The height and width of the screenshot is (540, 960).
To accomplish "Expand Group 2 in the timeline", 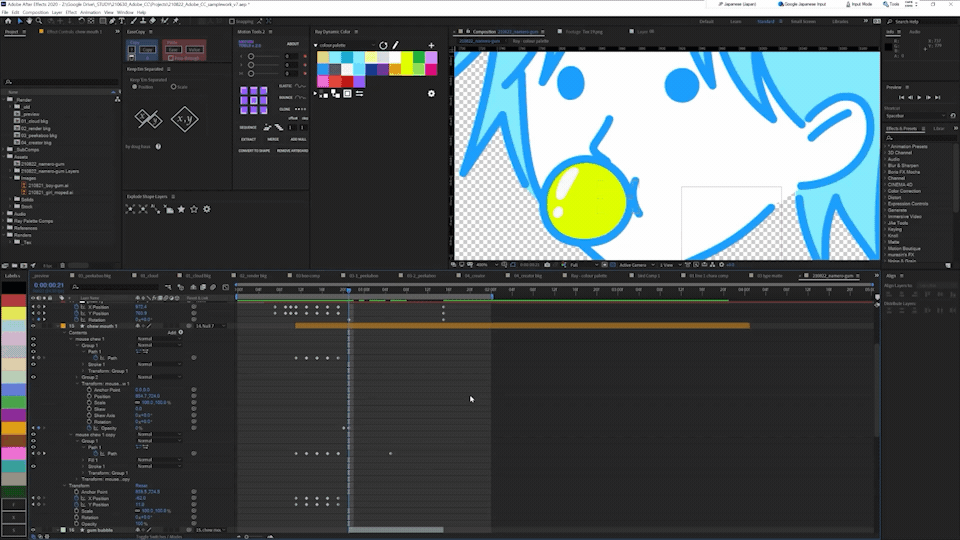I will (x=78, y=377).
